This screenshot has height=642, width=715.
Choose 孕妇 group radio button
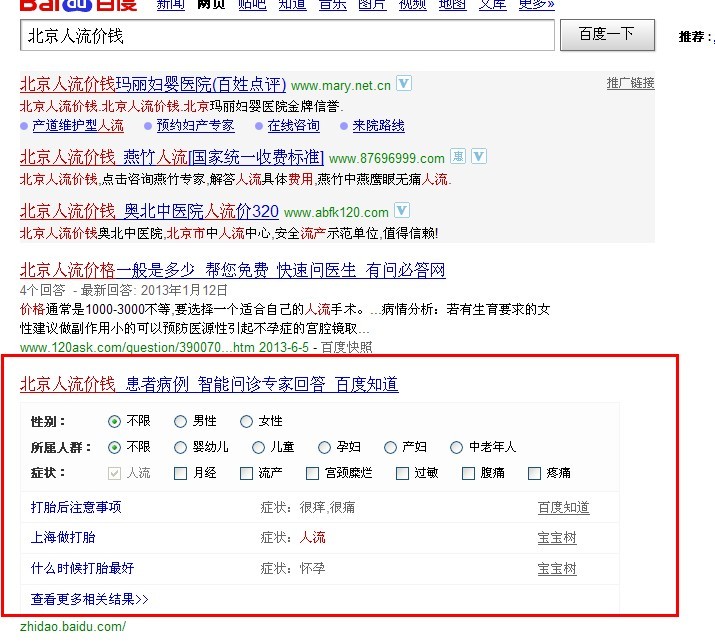point(324,447)
